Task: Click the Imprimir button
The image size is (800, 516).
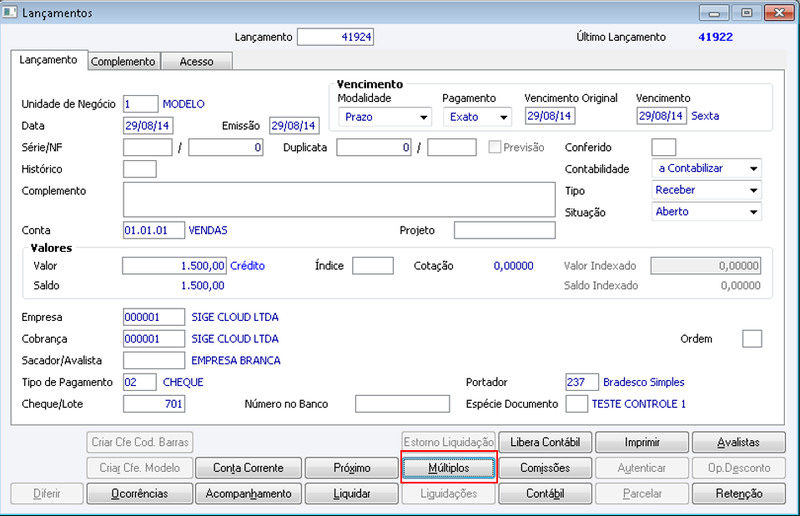Action: pyautogui.click(x=642, y=442)
